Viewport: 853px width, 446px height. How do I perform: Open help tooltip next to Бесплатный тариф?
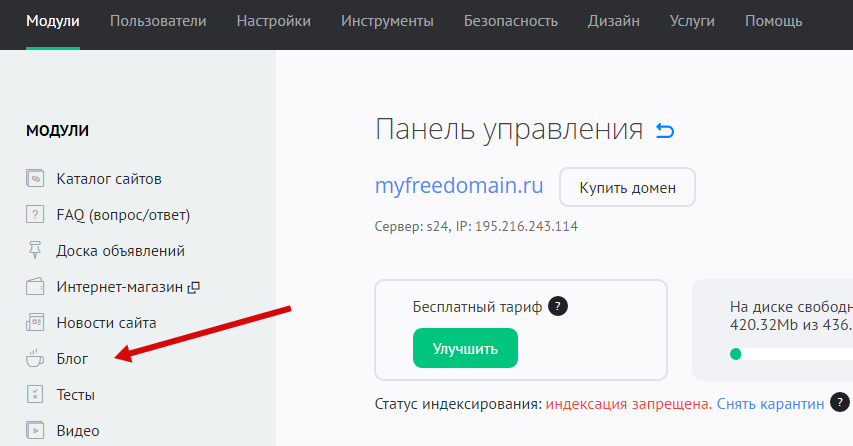[558, 307]
